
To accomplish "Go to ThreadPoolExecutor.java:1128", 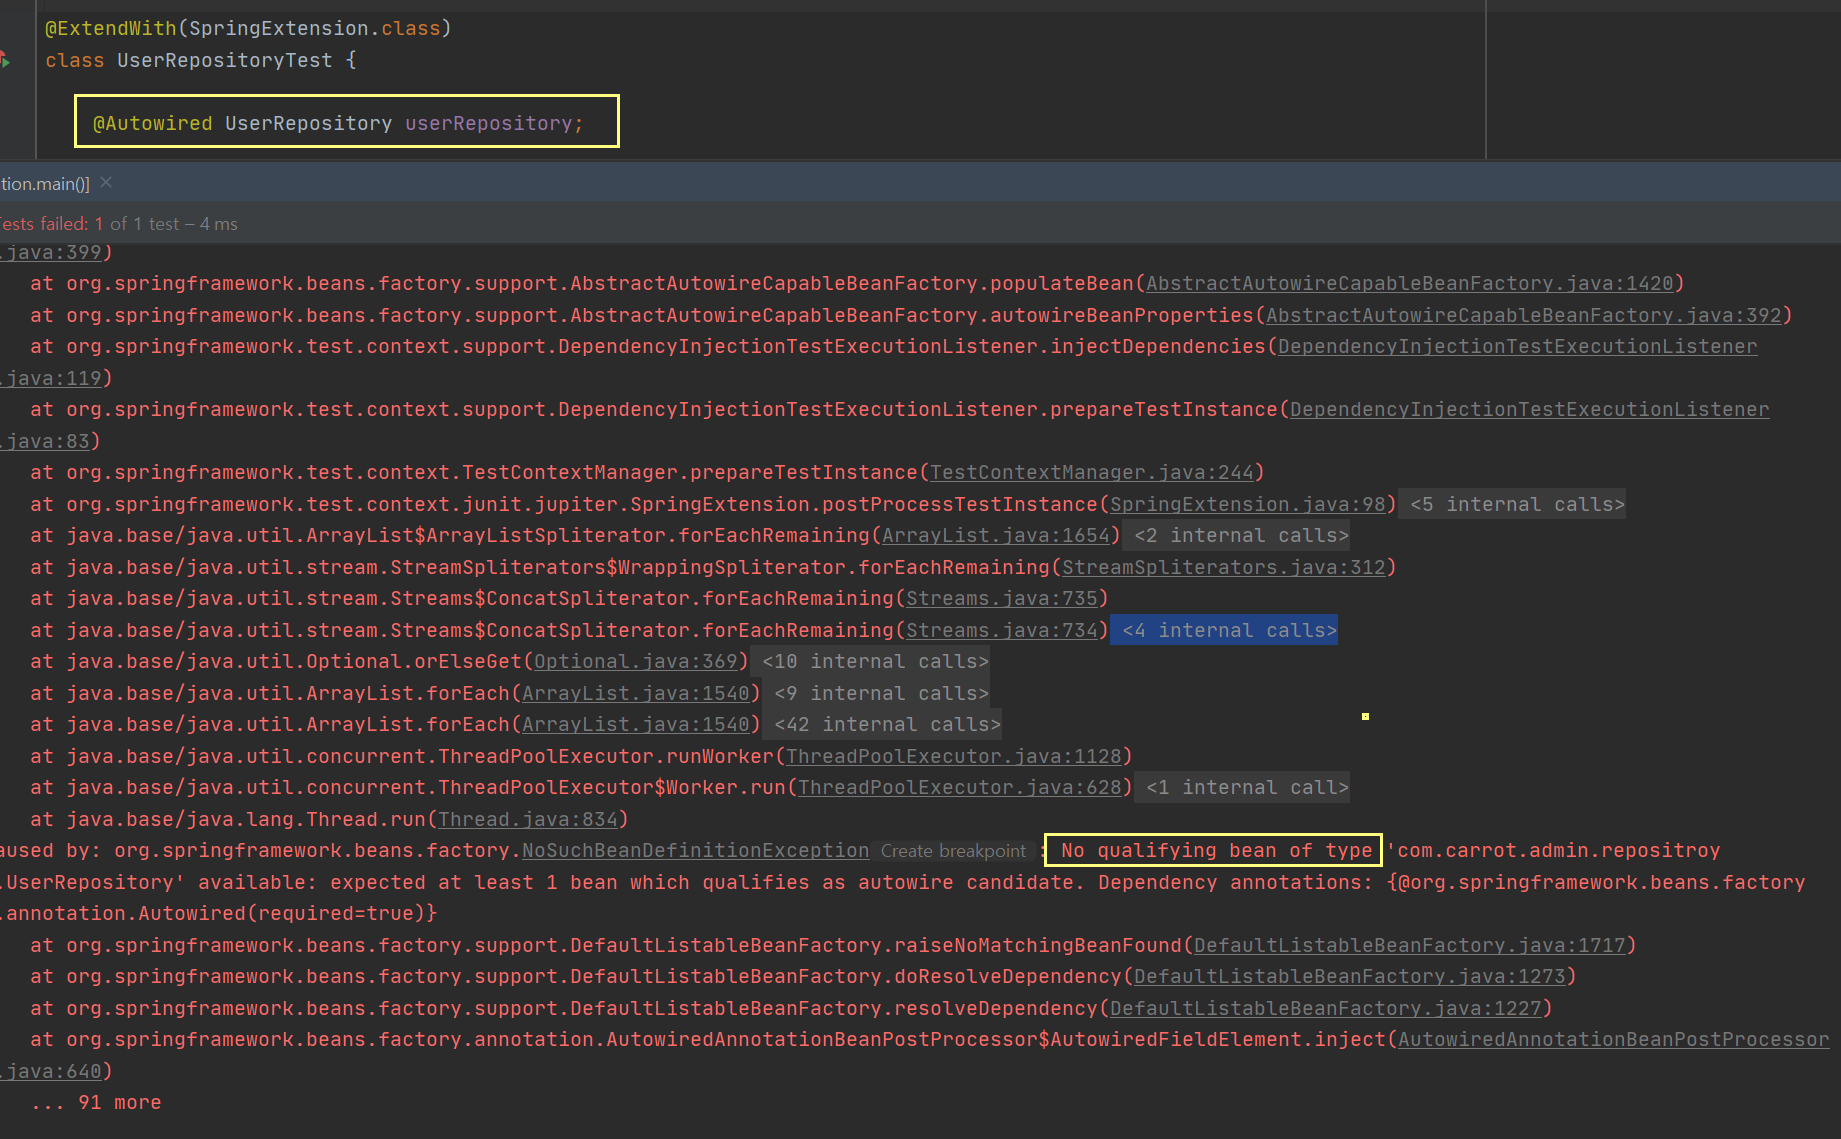I will tap(954, 757).
